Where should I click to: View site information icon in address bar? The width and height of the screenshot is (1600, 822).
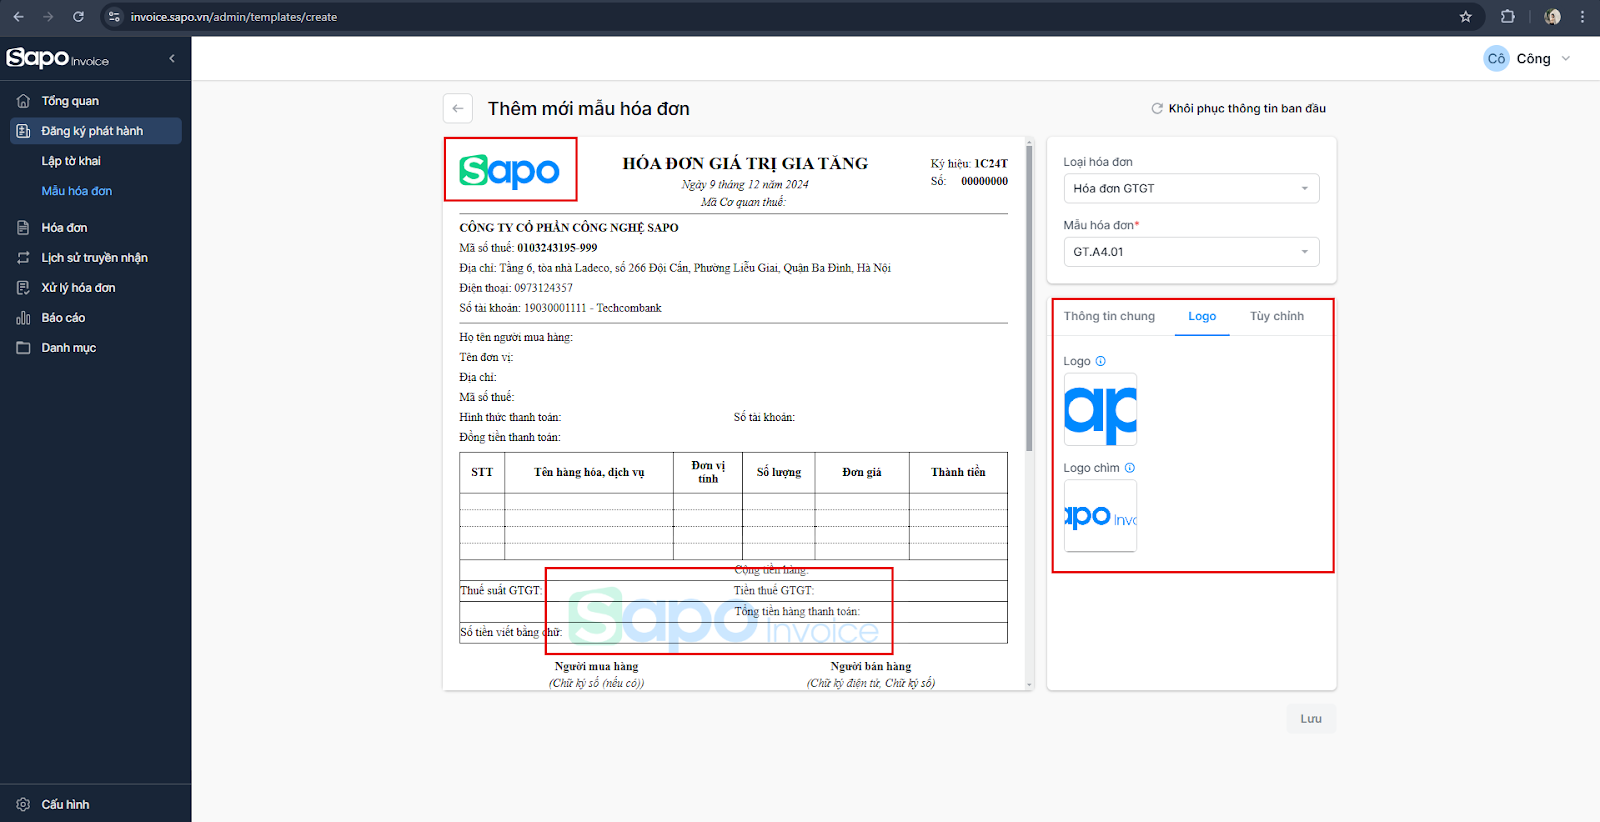[114, 17]
